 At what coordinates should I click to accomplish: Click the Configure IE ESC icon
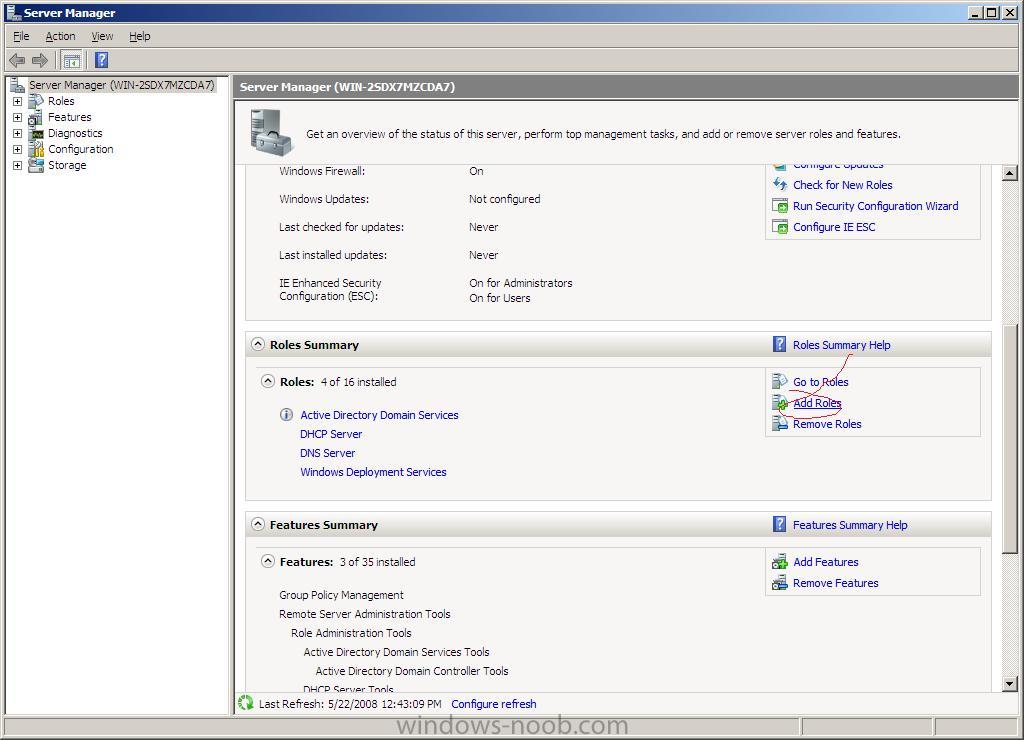(780, 227)
